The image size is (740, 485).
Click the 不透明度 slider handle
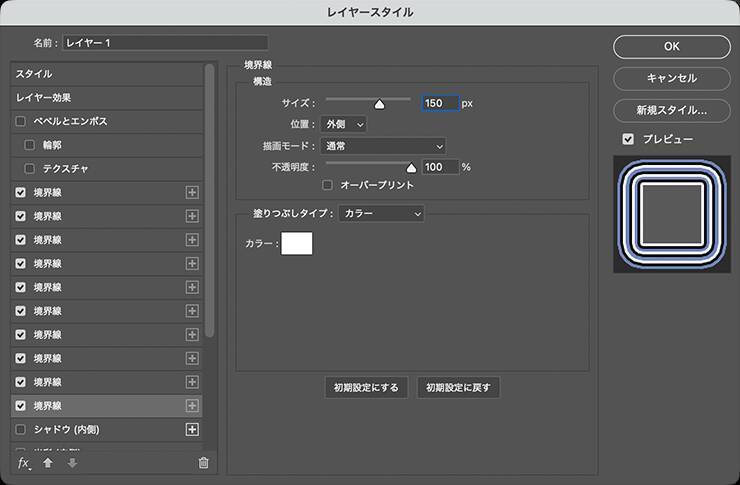(411, 168)
